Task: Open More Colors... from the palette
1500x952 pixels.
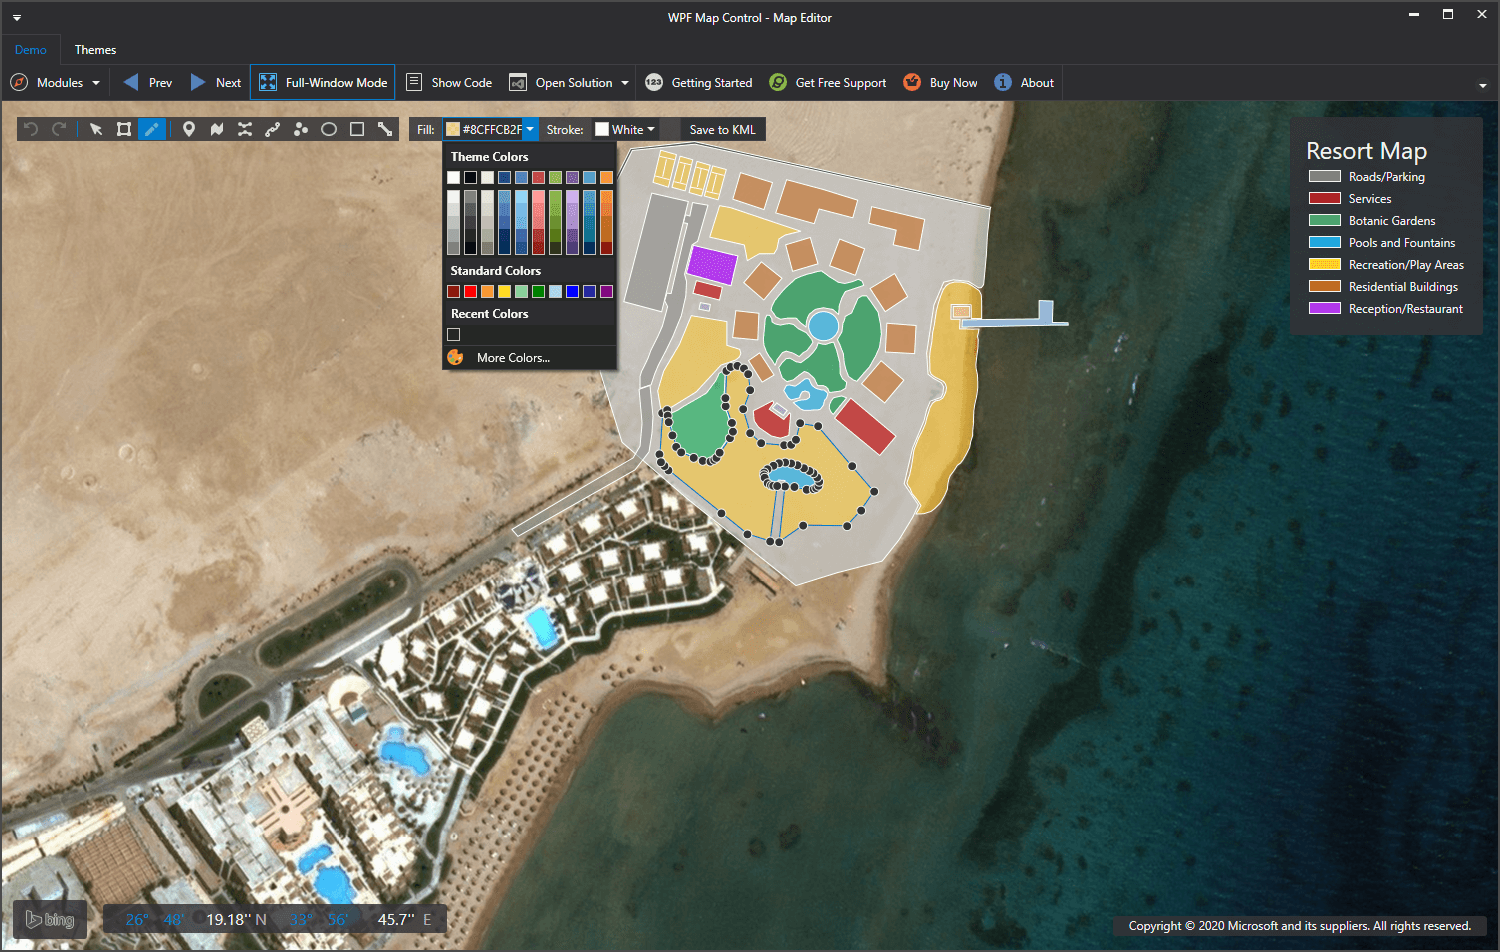Action: tap(513, 358)
